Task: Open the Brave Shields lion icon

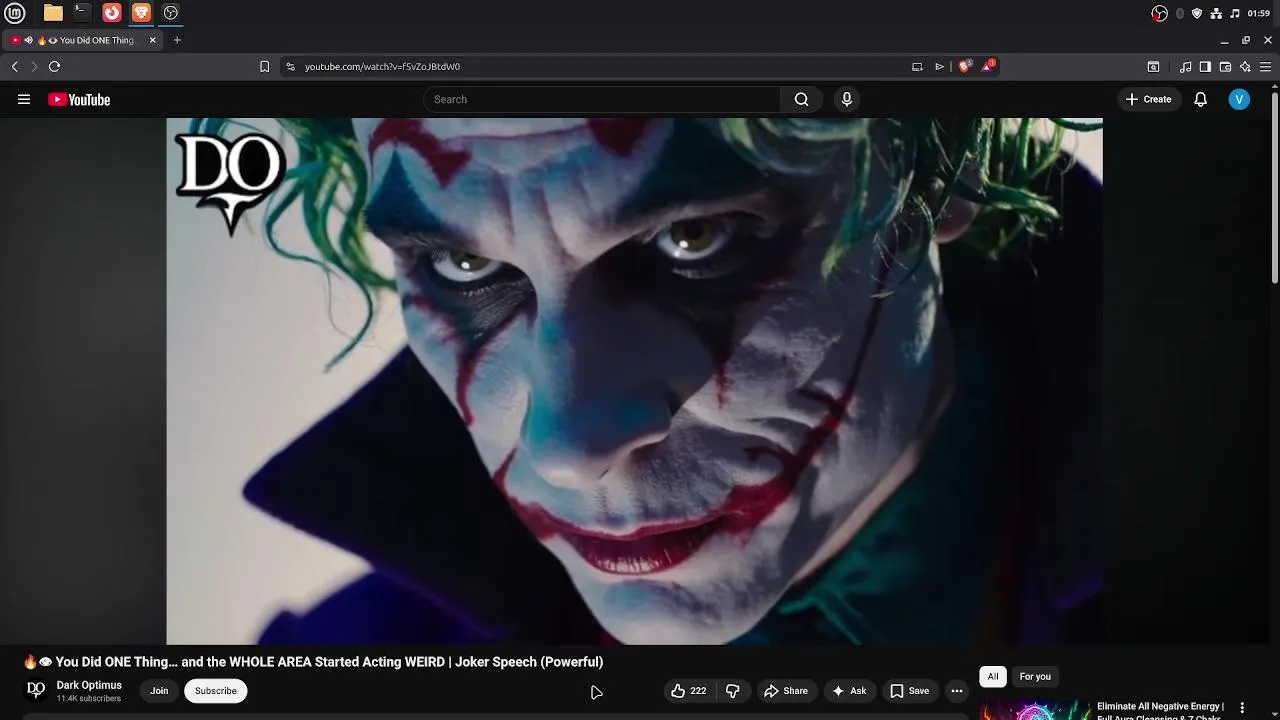Action: (x=964, y=66)
